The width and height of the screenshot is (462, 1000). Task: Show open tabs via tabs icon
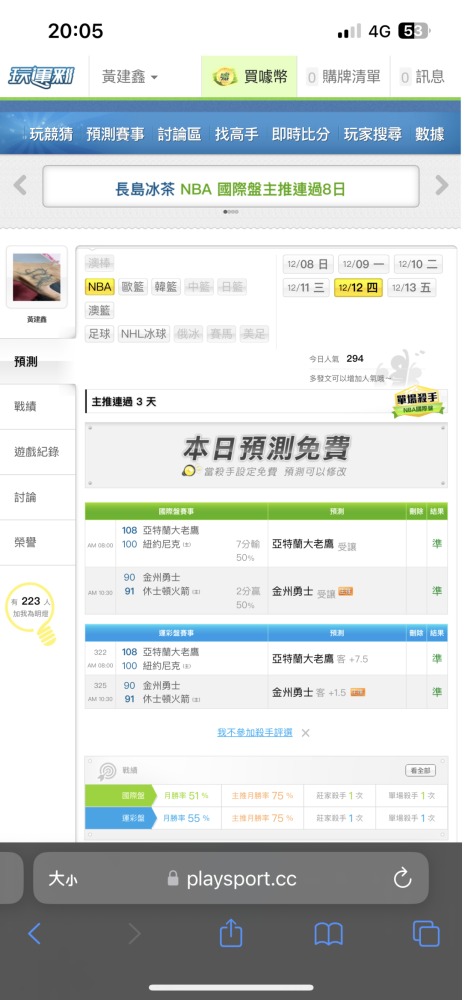click(x=426, y=934)
